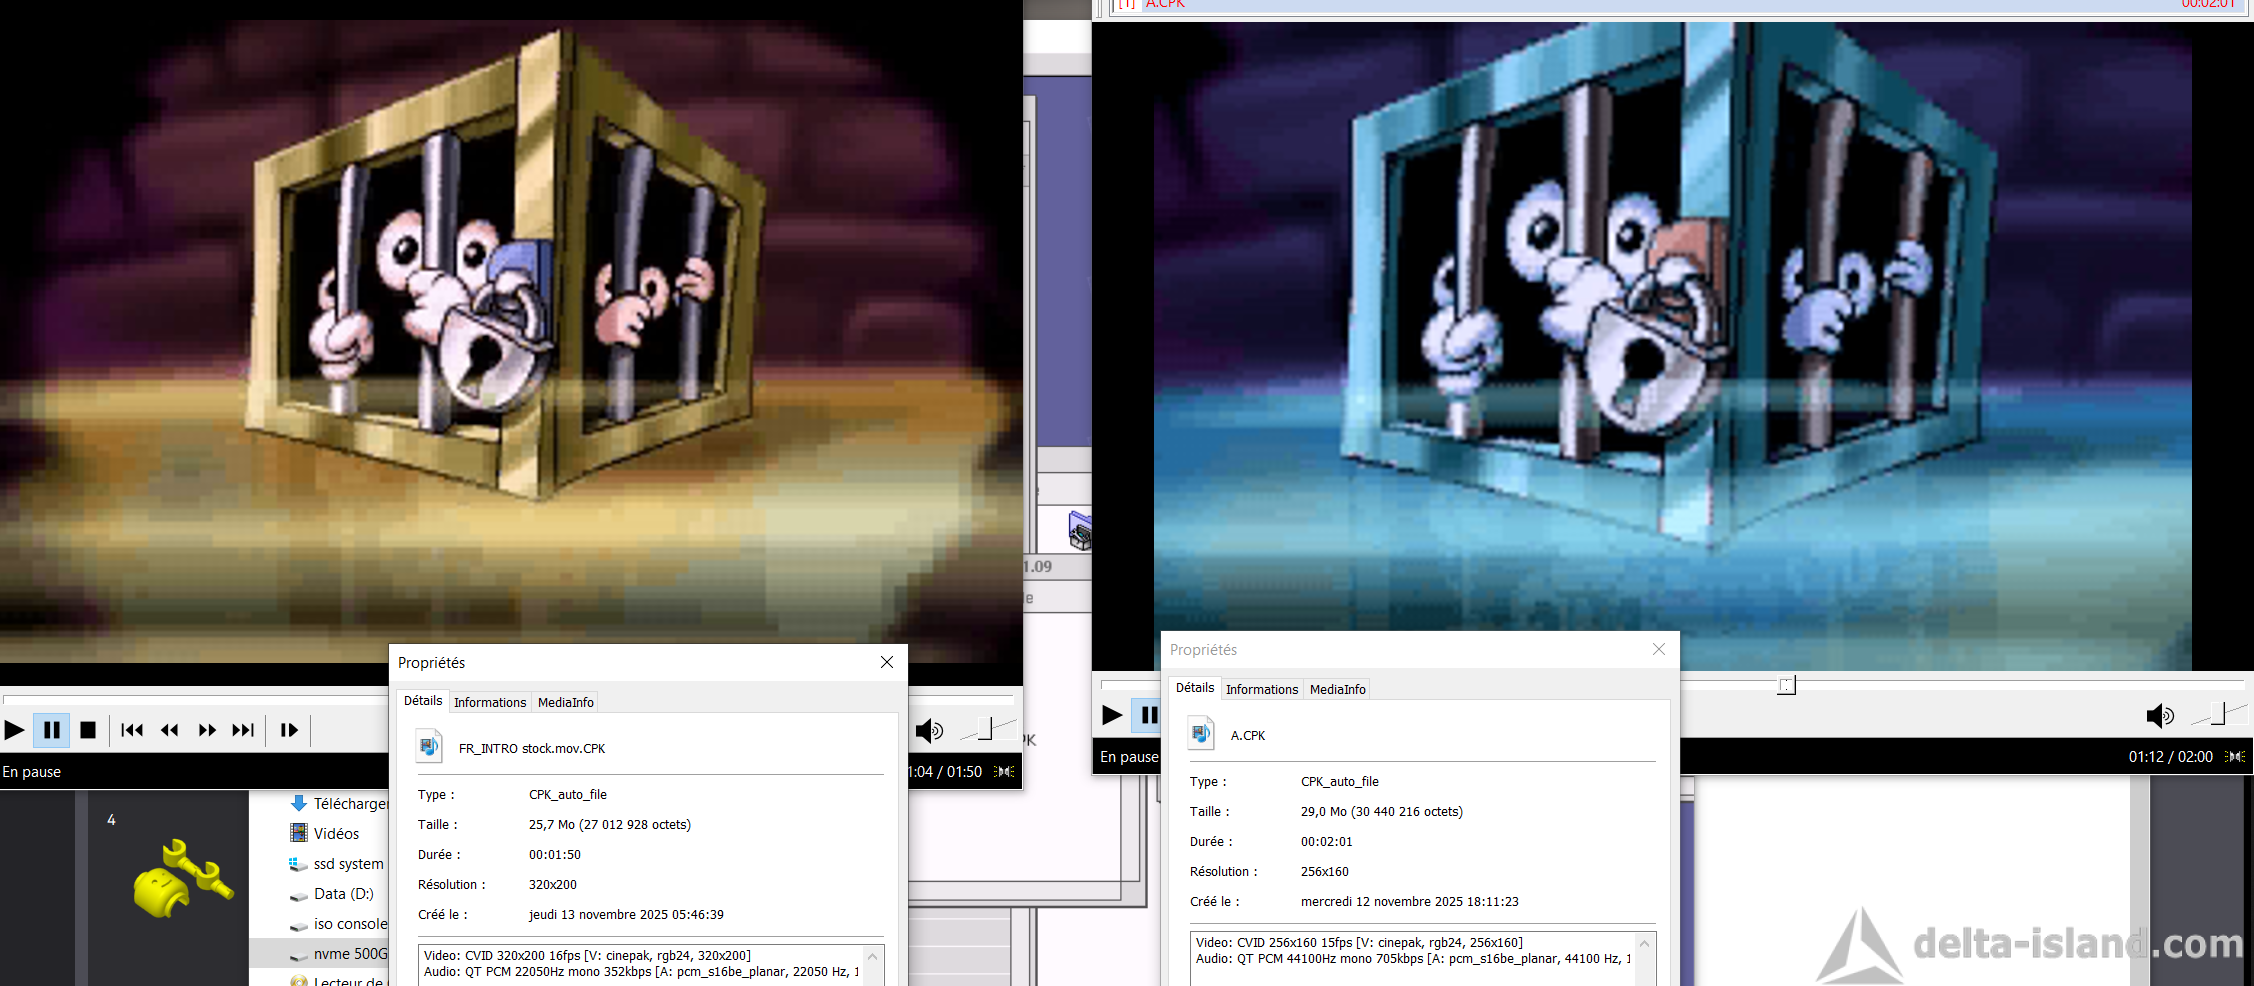Image resolution: width=2254 pixels, height=986 pixels.
Task: Click the right player seek bar thumb
Action: pyautogui.click(x=1786, y=685)
